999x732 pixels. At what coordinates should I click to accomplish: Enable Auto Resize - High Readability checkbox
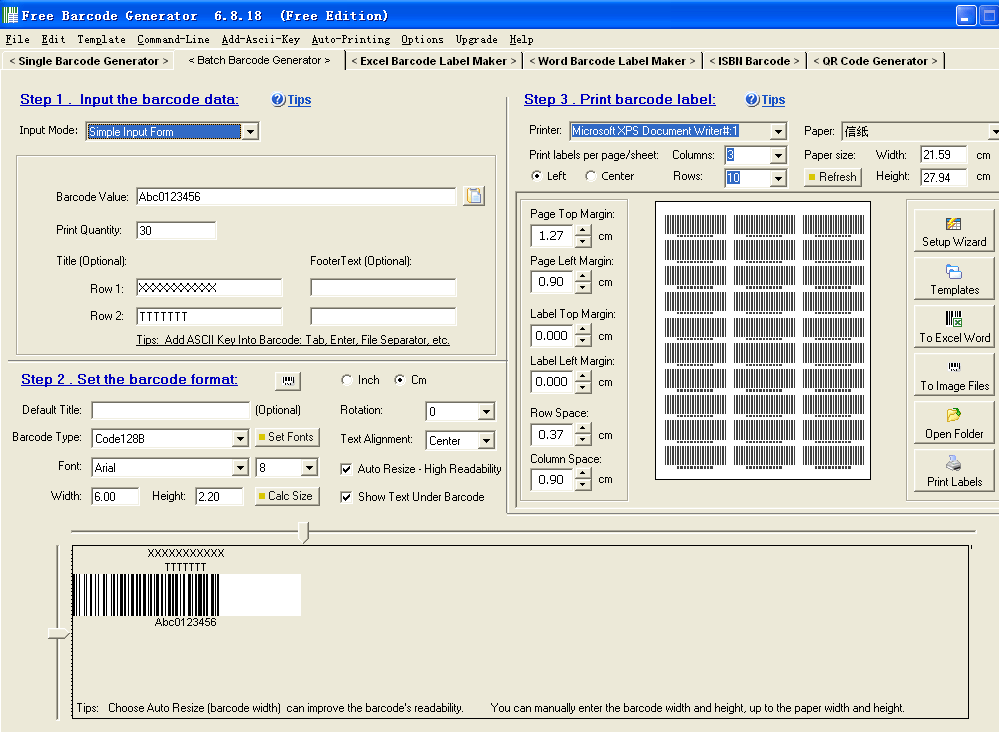click(347, 469)
